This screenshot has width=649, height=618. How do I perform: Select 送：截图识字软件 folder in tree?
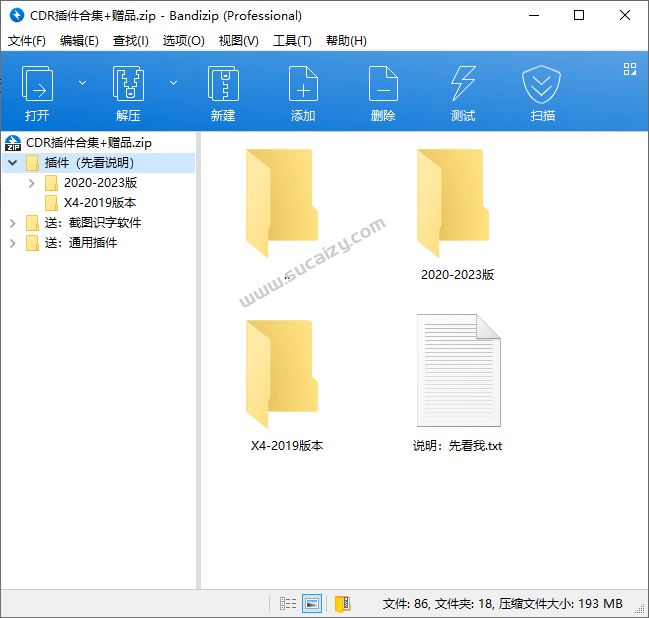(93, 223)
